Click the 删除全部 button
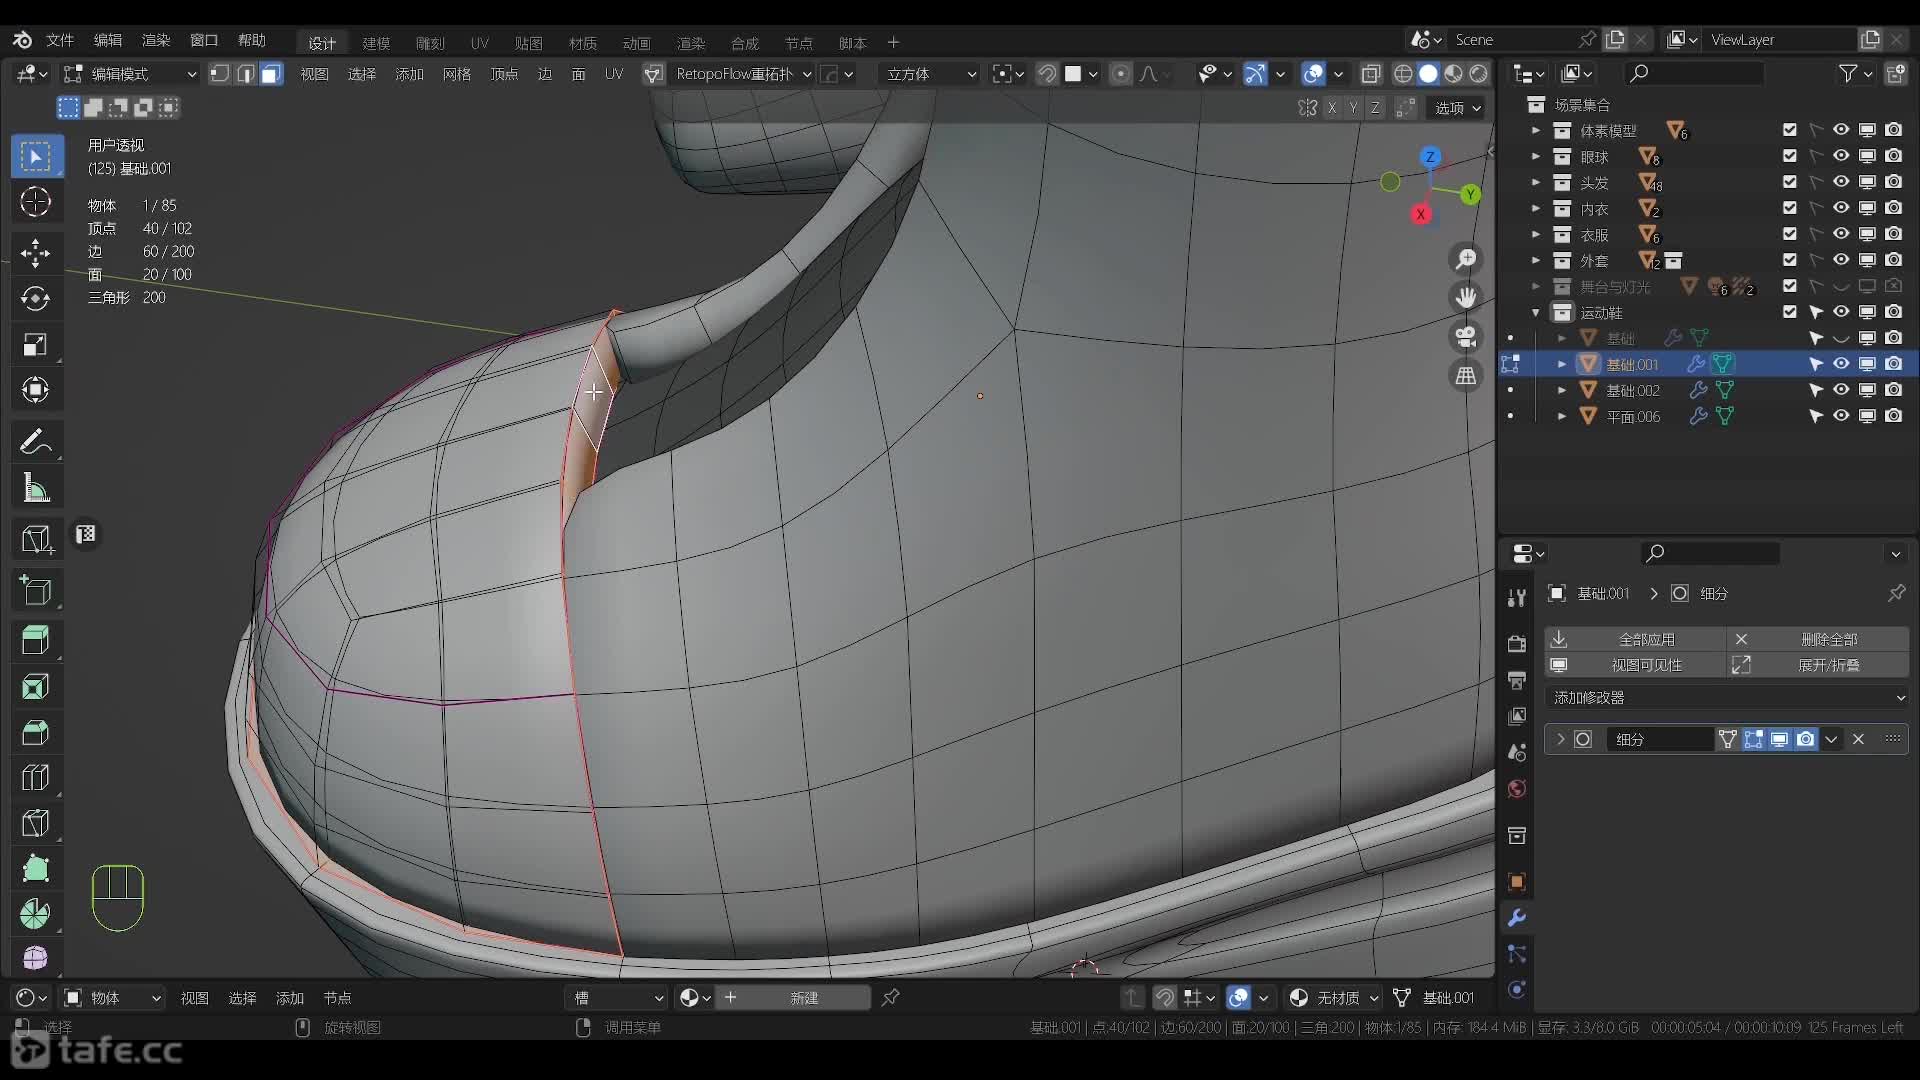The image size is (1920, 1080). pos(1818,639)
